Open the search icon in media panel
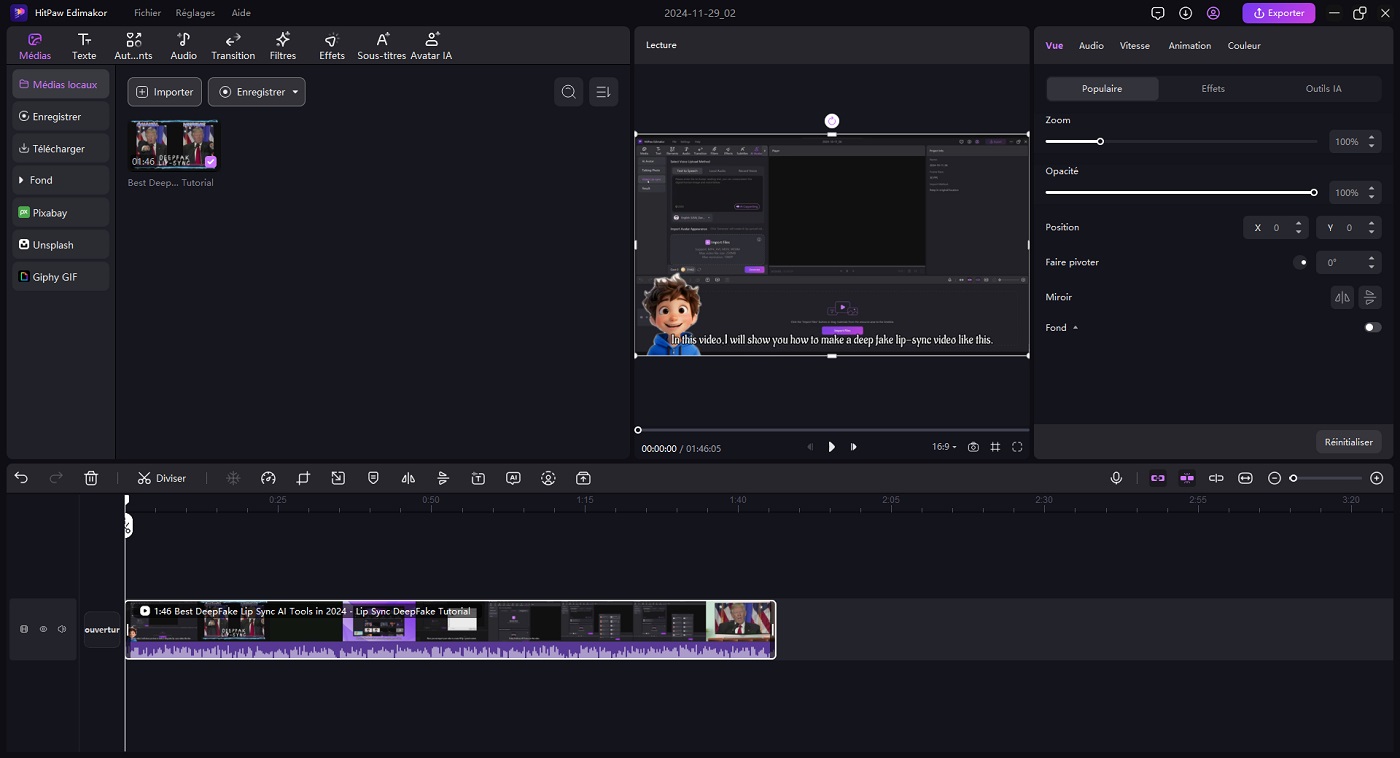Viewport: 1400px width, 758px height. pyautogui.click(x=569, y=92)
